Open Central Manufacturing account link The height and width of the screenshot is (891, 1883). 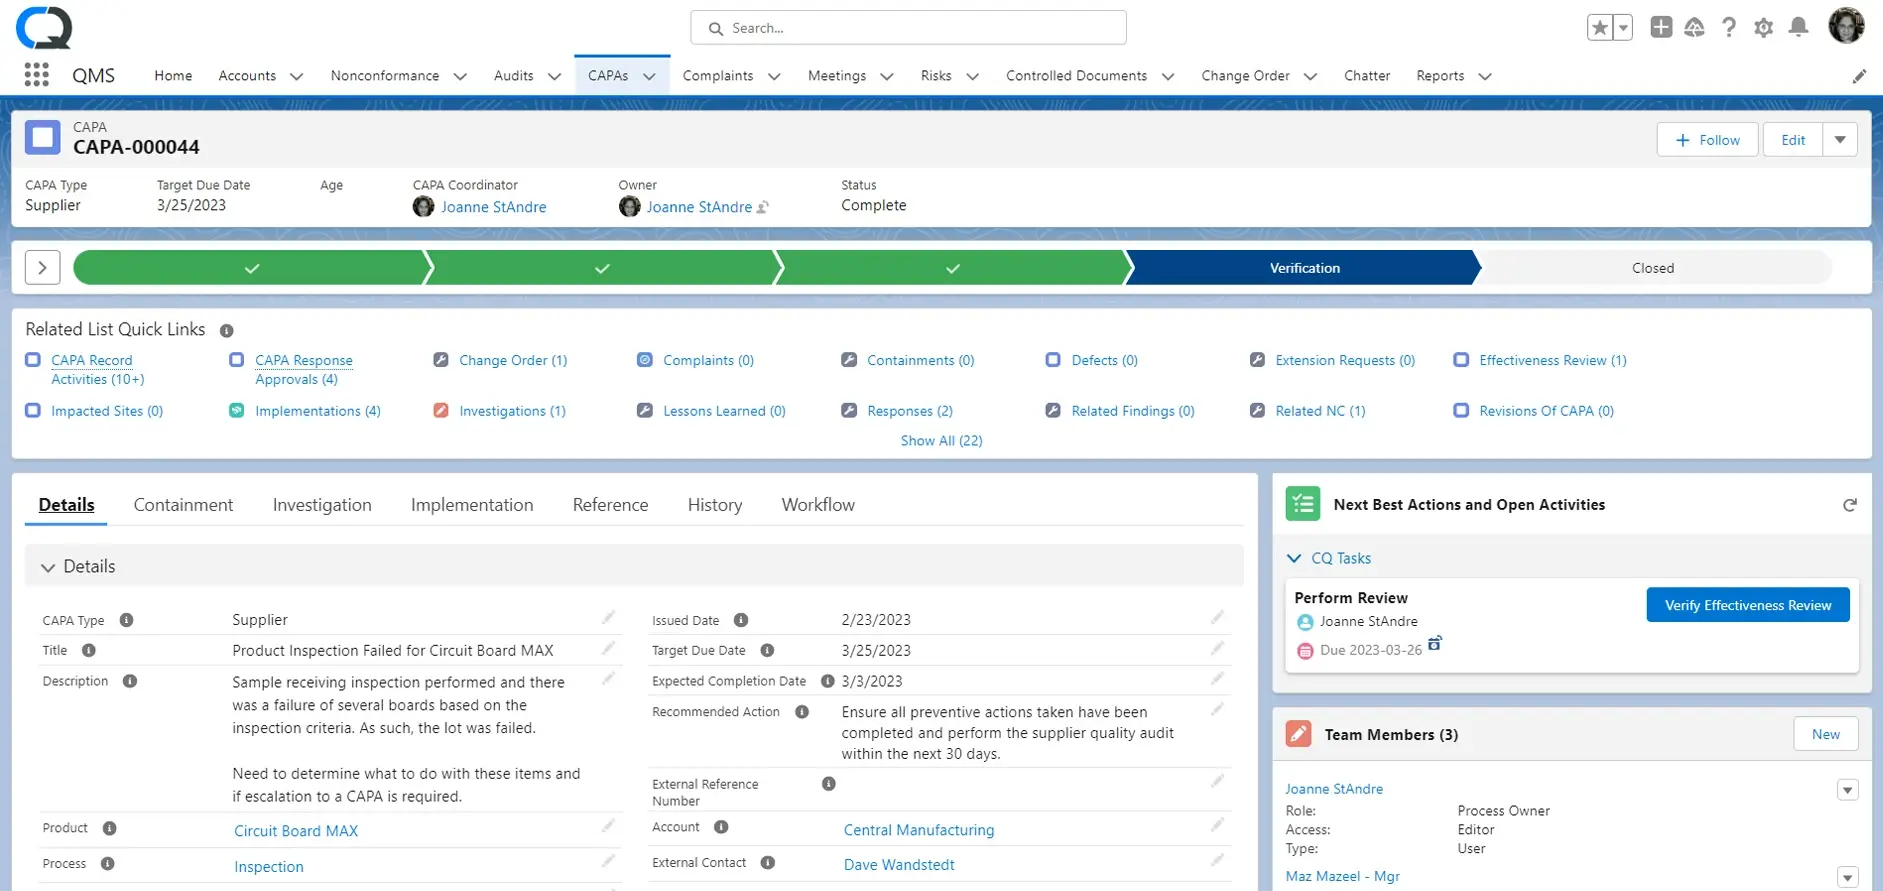click(x=919, y=830)
